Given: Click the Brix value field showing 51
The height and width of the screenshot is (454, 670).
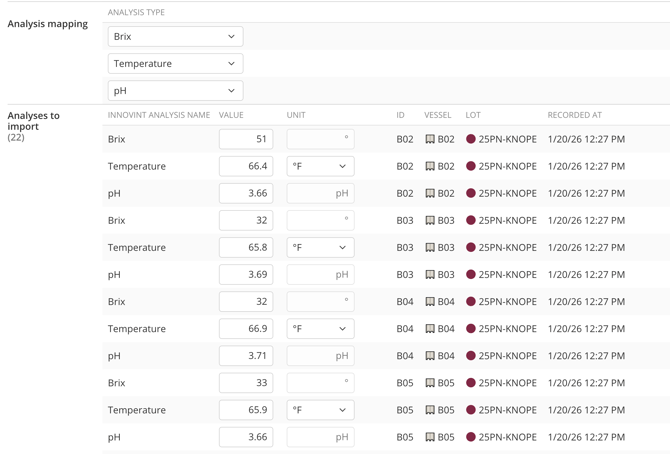Looking at the screenshot, I should click(x=246, y=140).
